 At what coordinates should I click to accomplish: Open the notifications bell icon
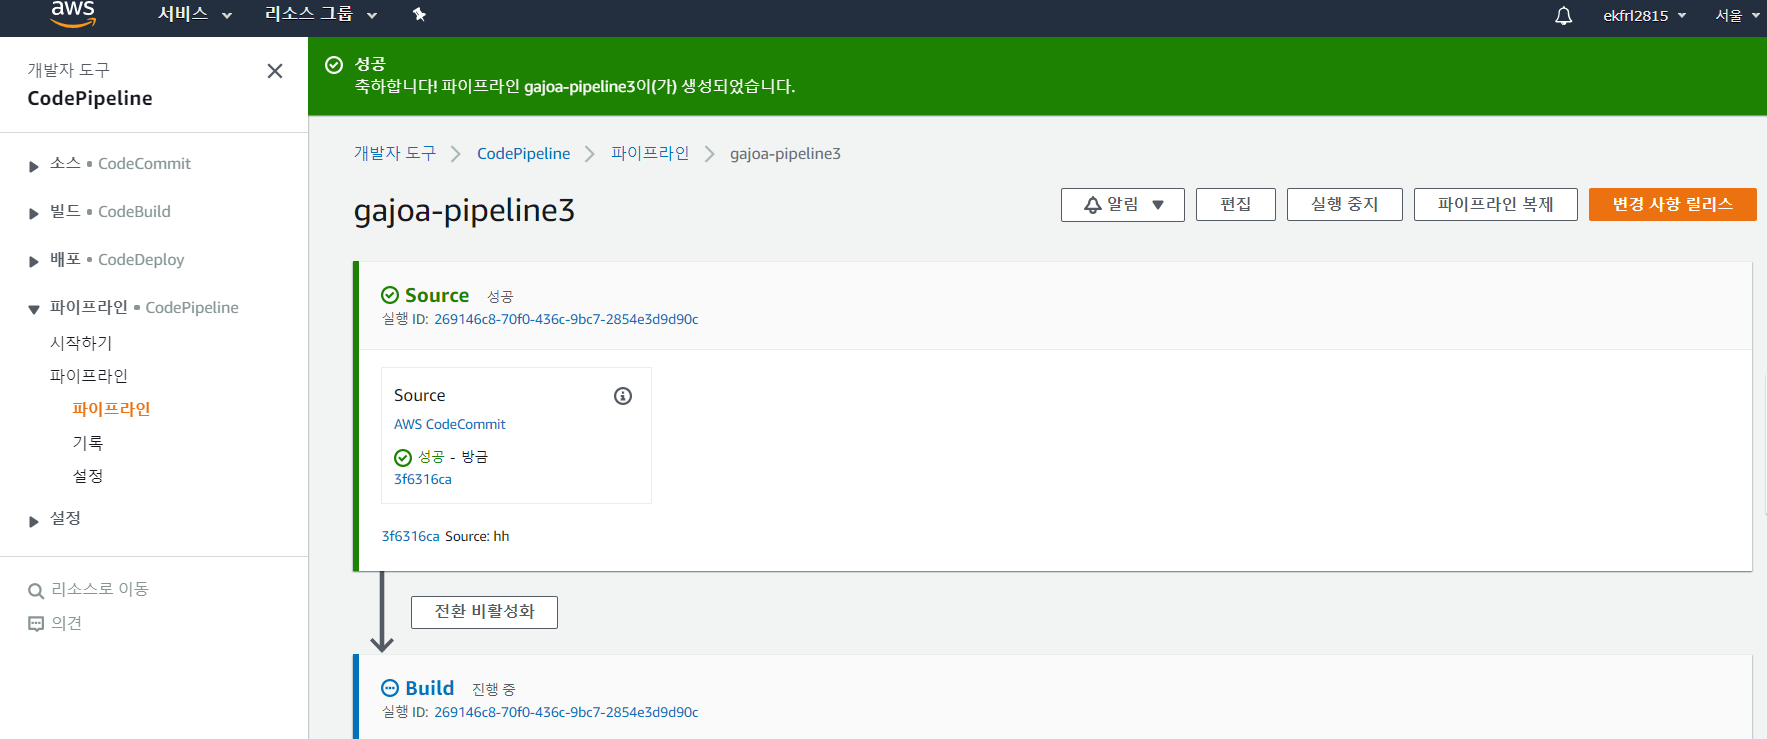point(1563,15)
